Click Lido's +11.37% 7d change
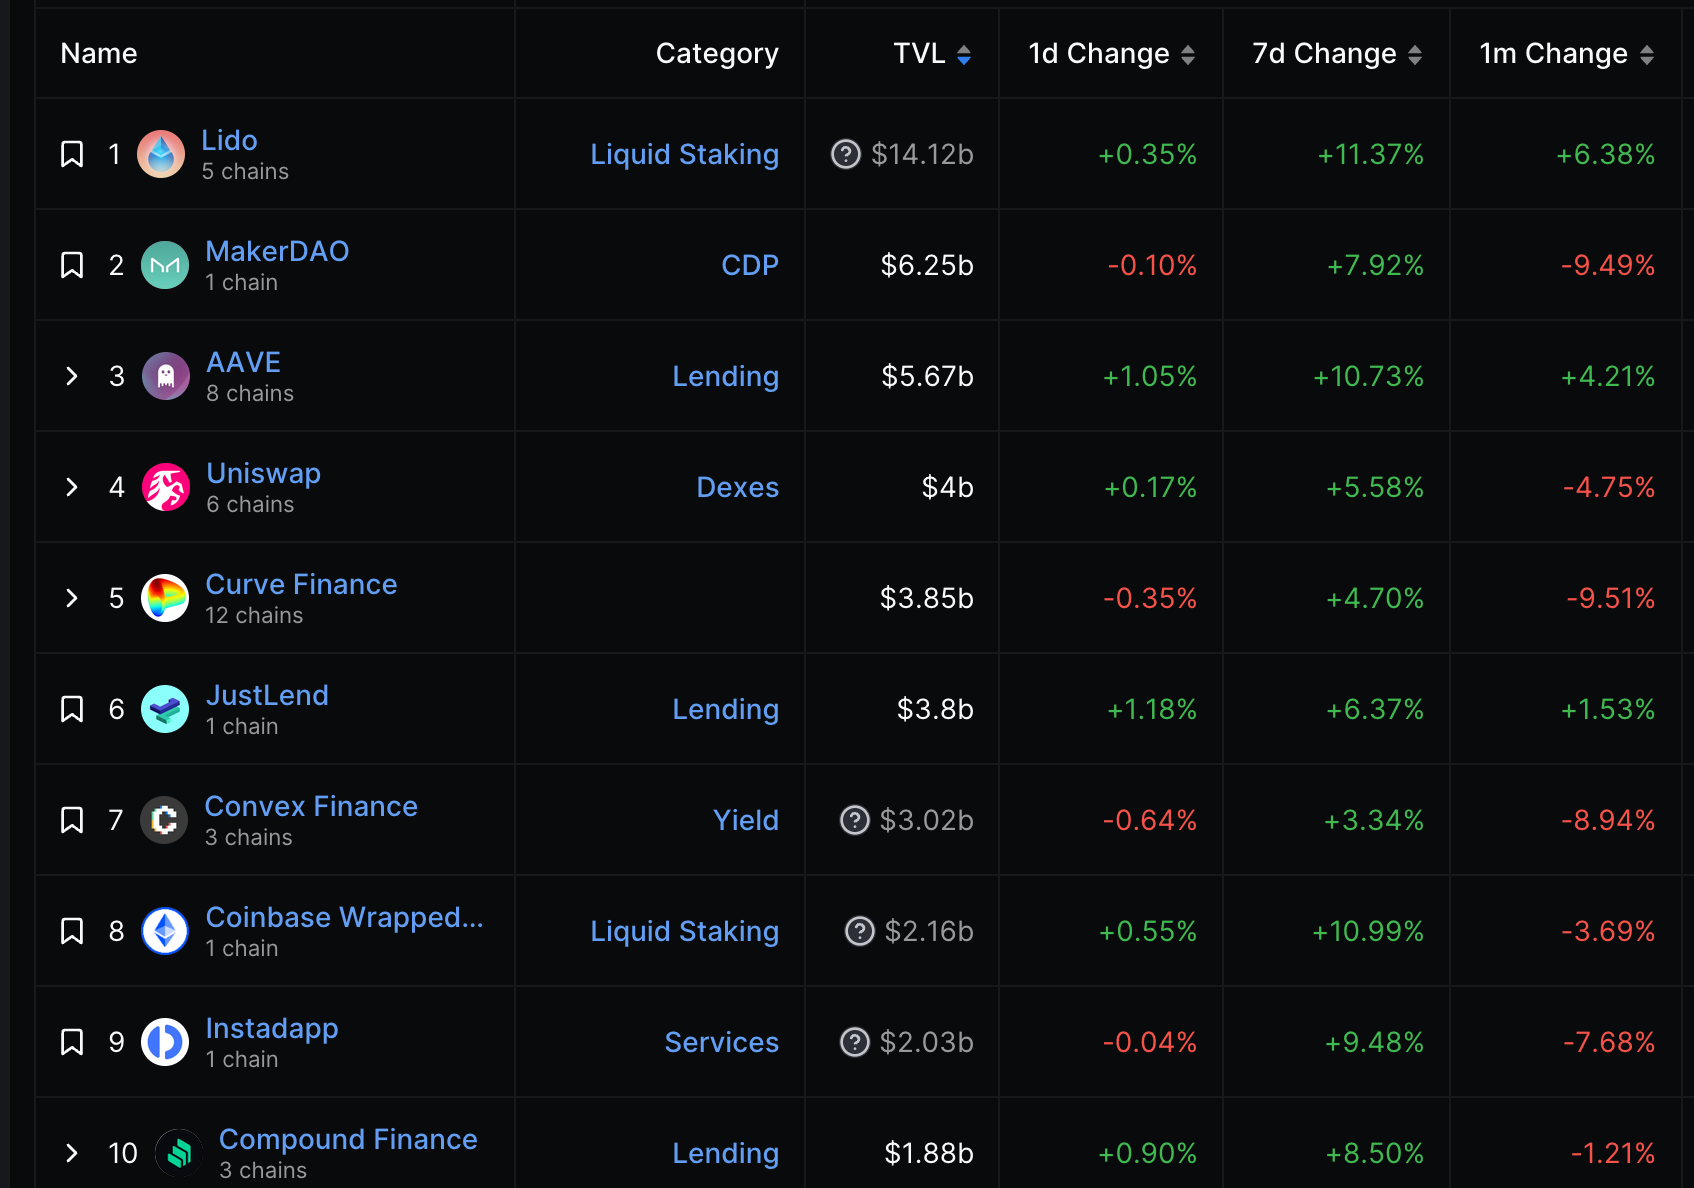 1370,154
